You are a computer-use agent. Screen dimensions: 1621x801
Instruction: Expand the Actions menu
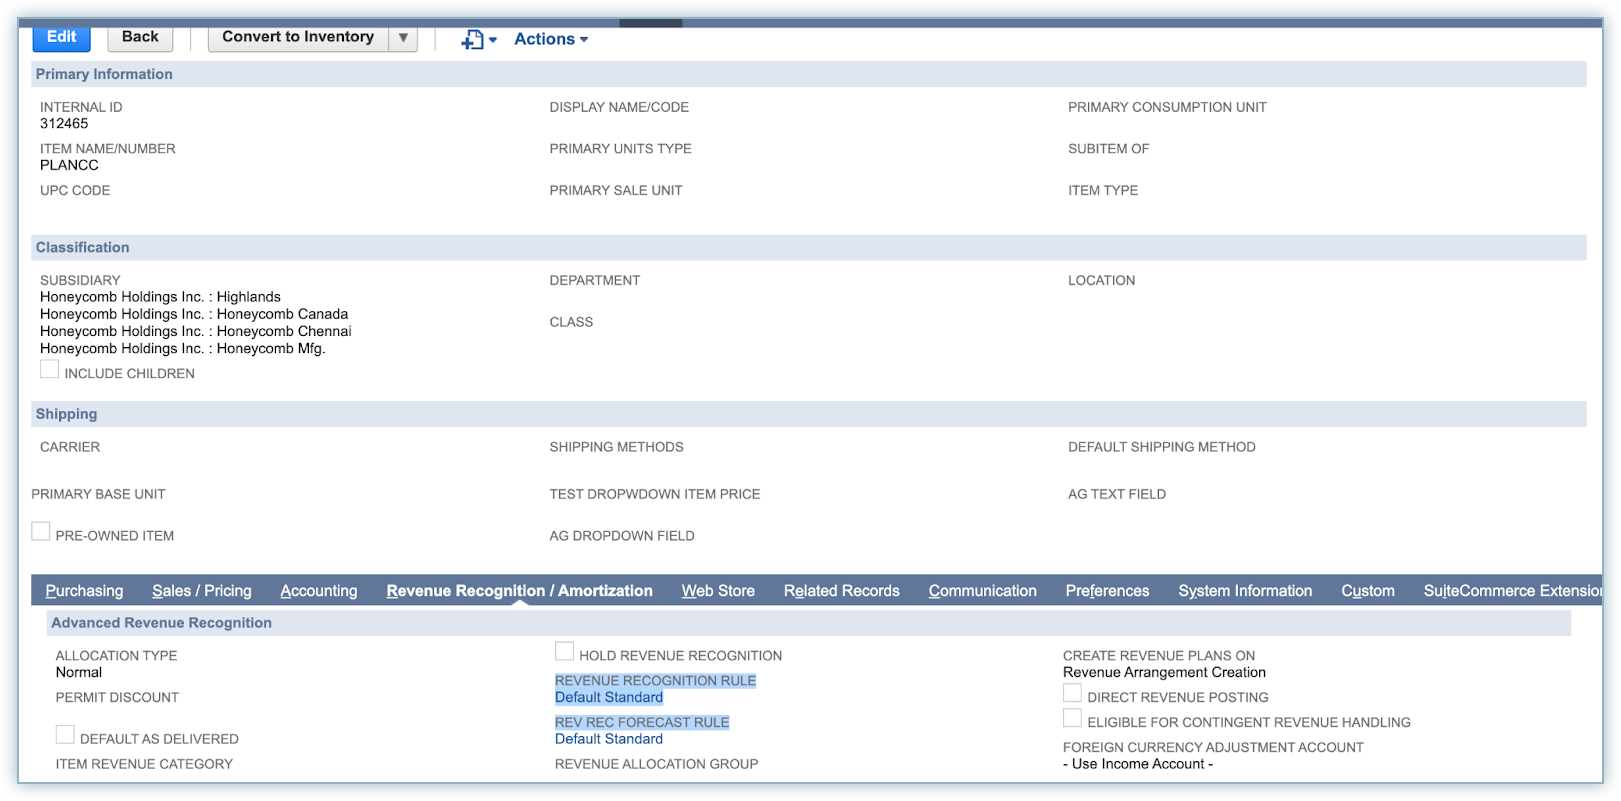[x=550, y=39]
